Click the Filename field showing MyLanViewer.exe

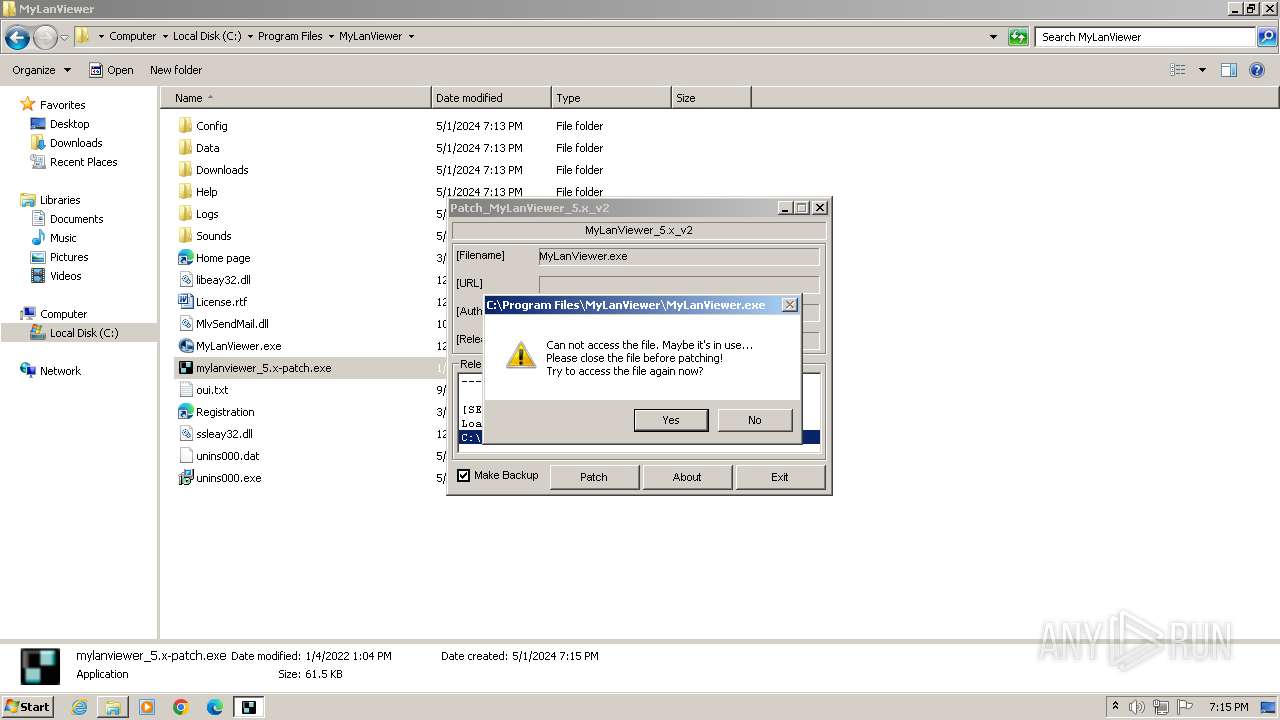pyautogui.click(x=678, y=256)
